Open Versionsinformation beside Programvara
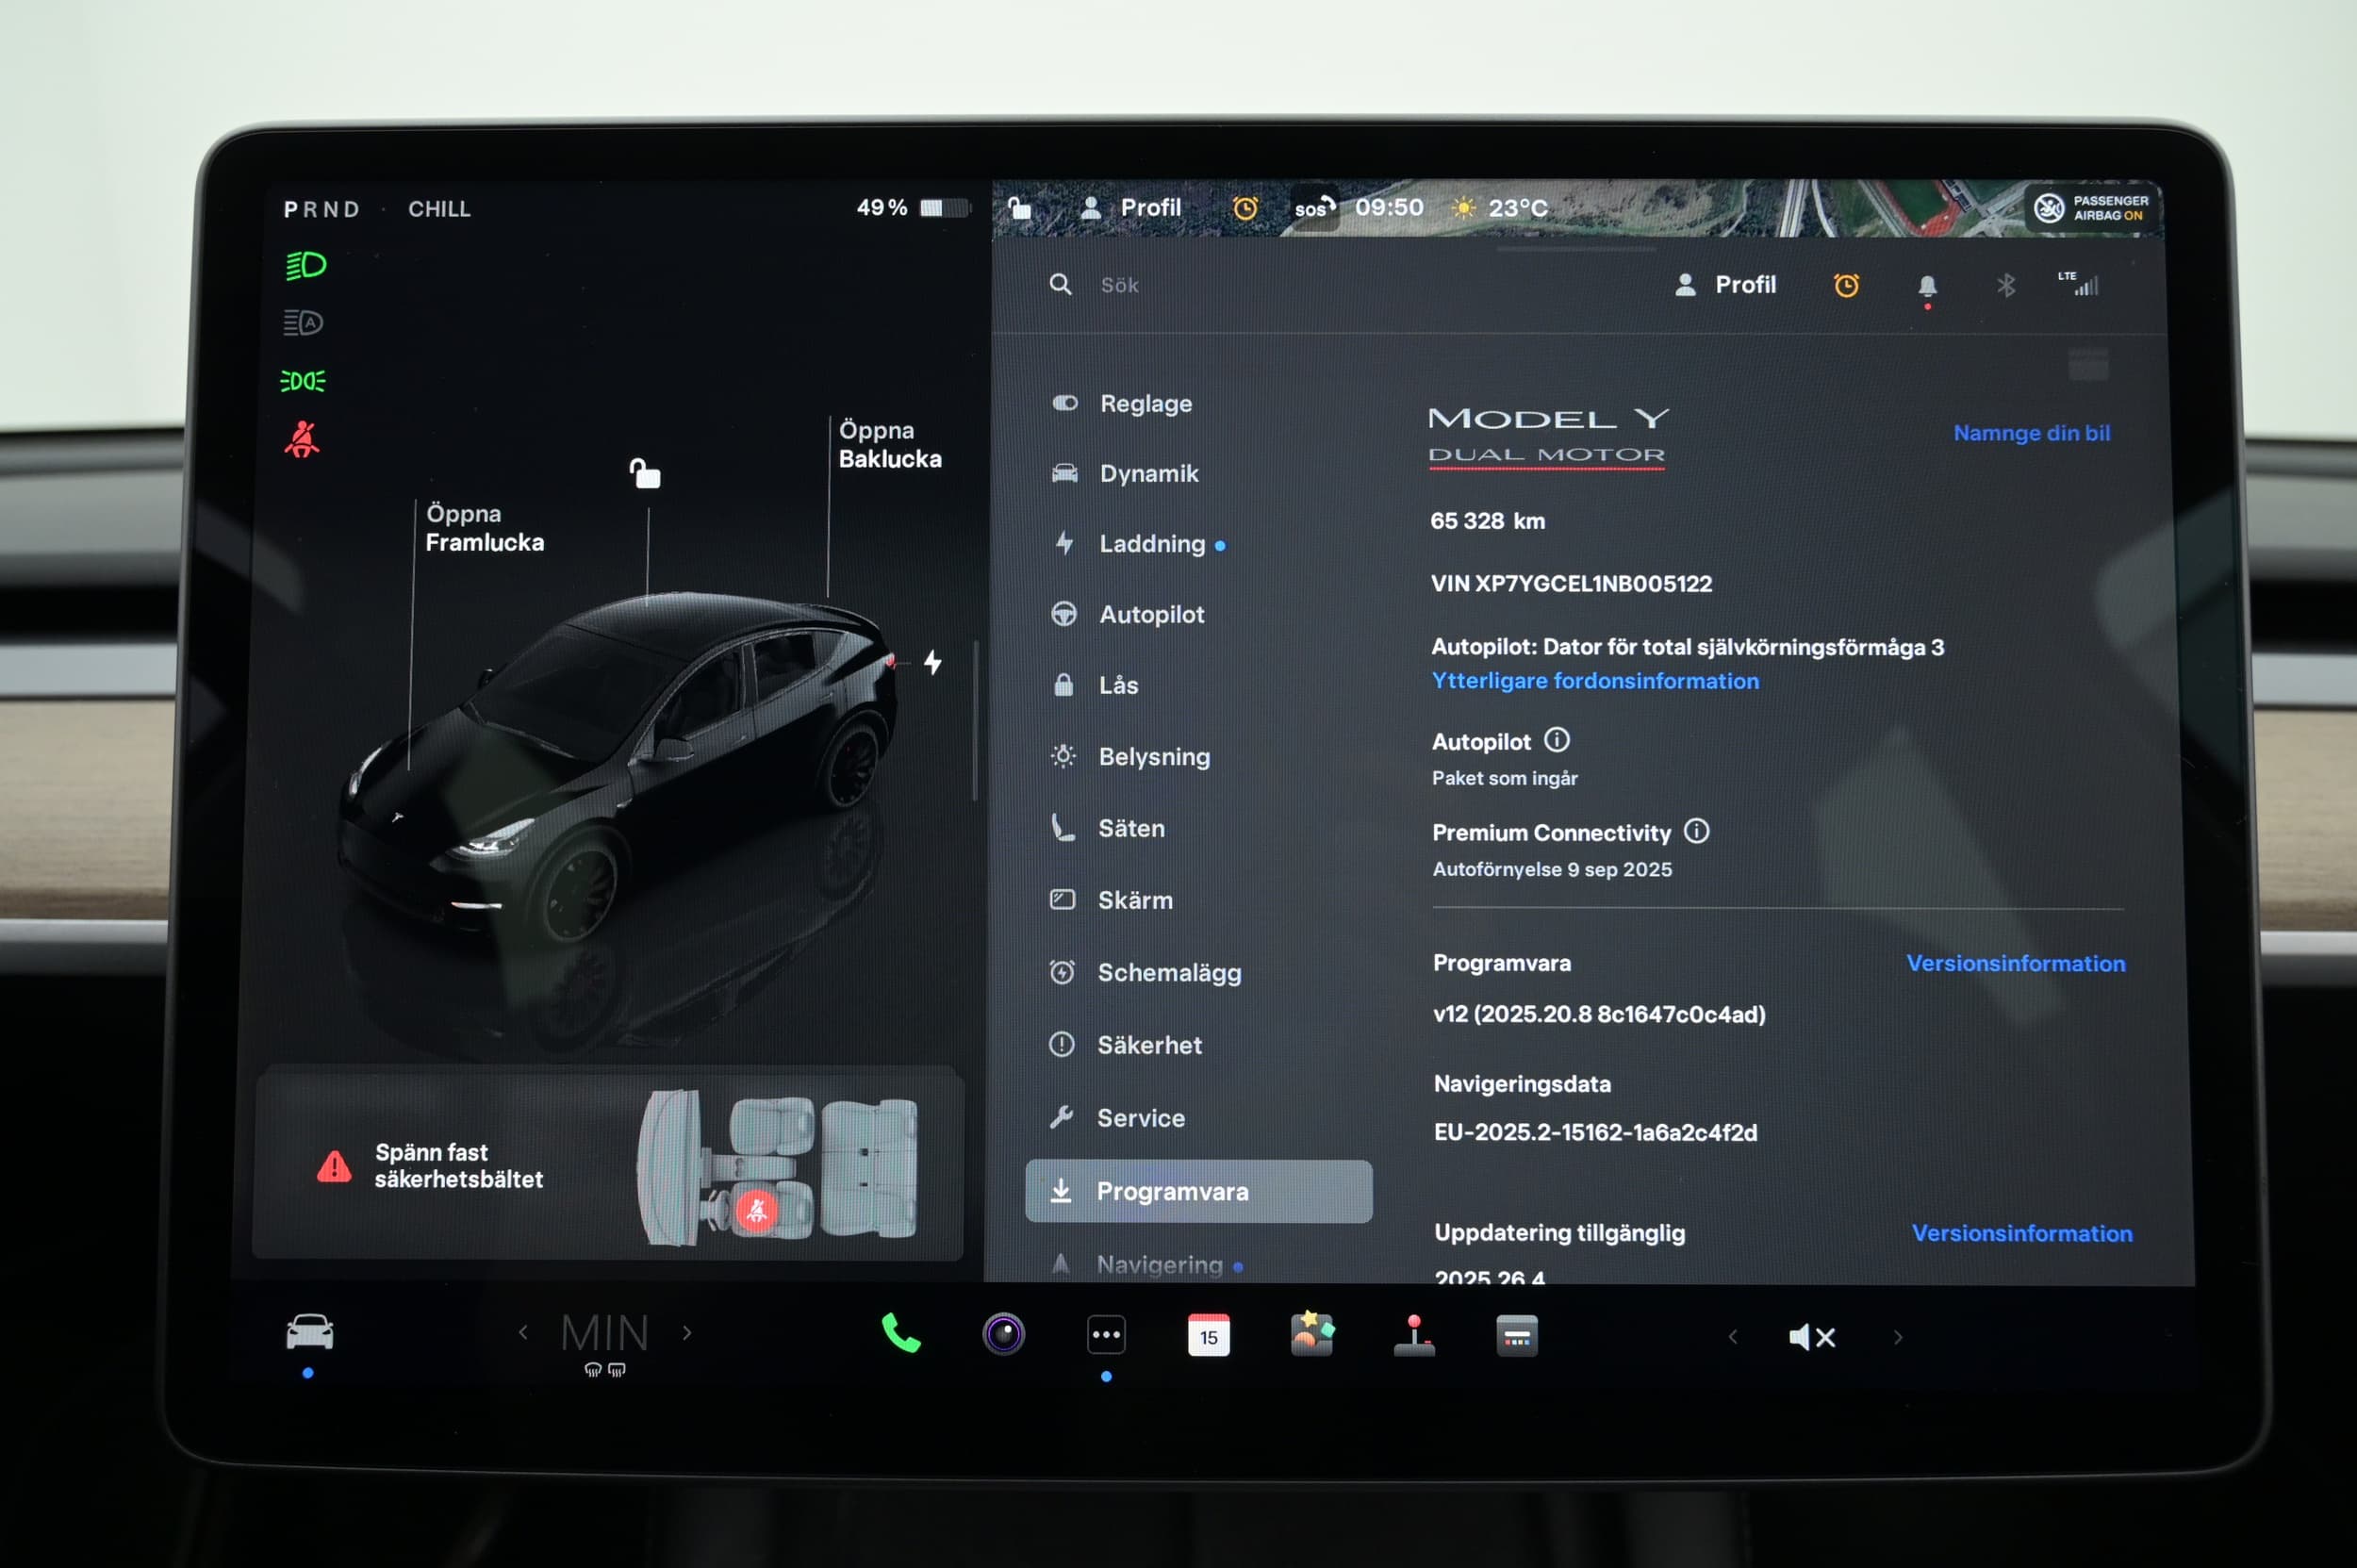Screen dimensions: 2357x1568 [2016, 963]
